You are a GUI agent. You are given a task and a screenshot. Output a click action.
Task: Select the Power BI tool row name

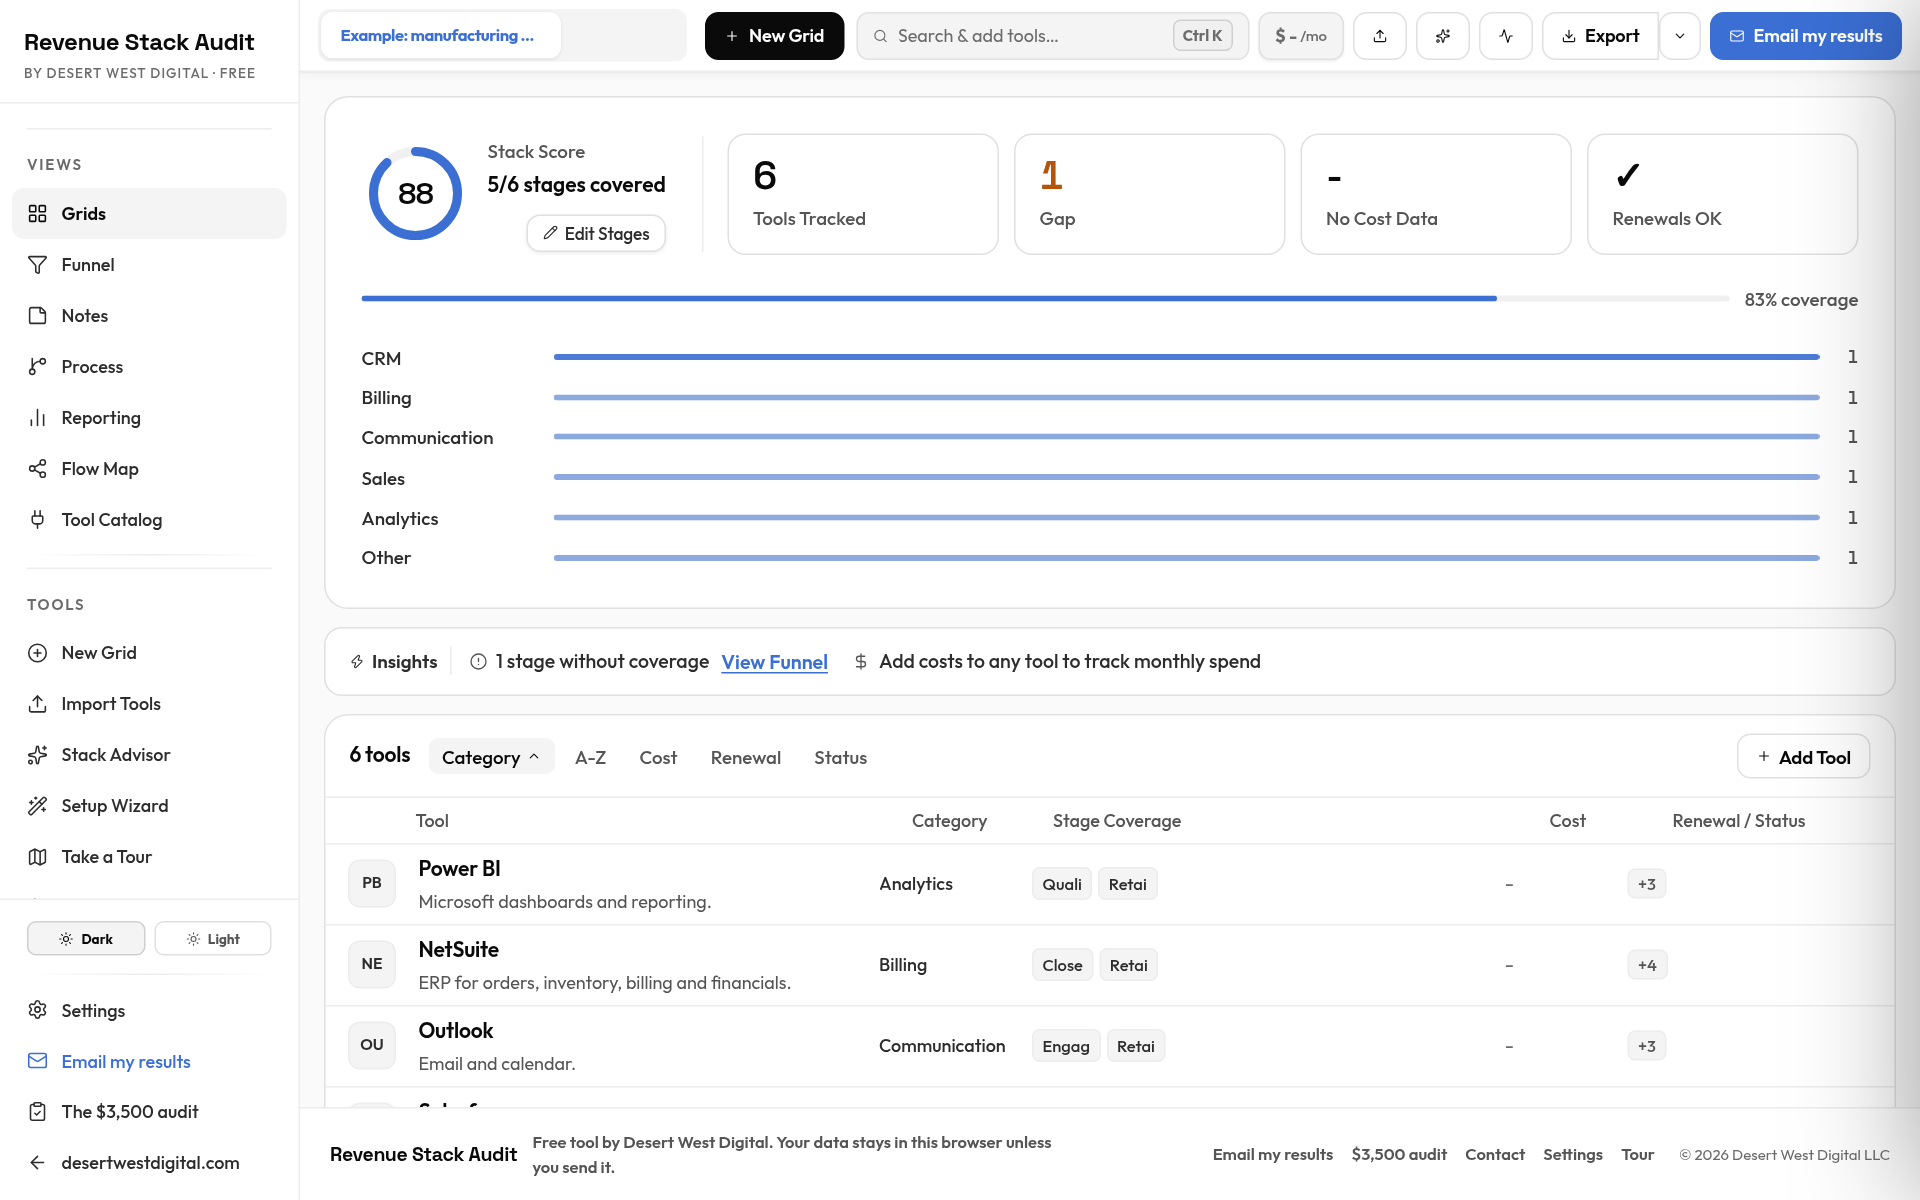coord(459,868)
